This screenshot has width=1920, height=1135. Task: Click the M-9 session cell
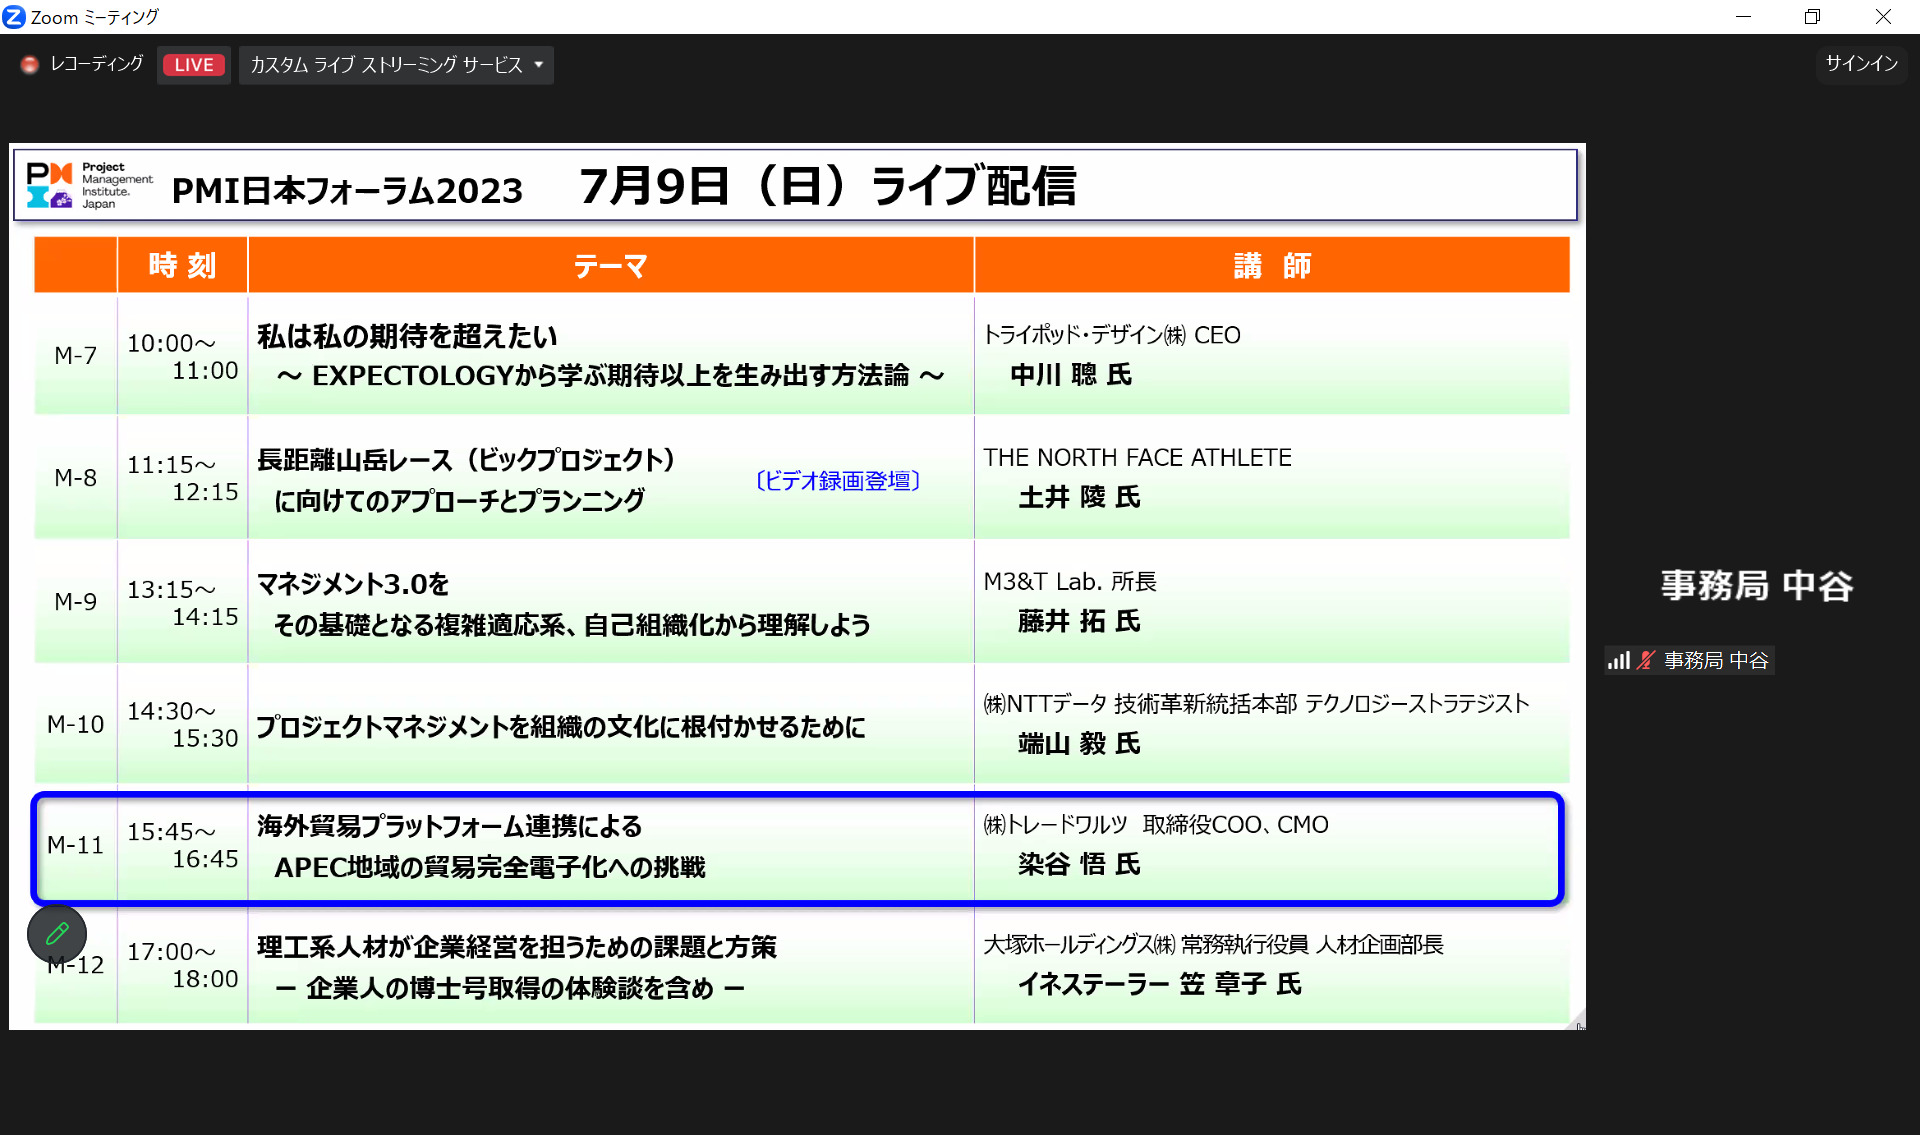click(x=76, y=602)
